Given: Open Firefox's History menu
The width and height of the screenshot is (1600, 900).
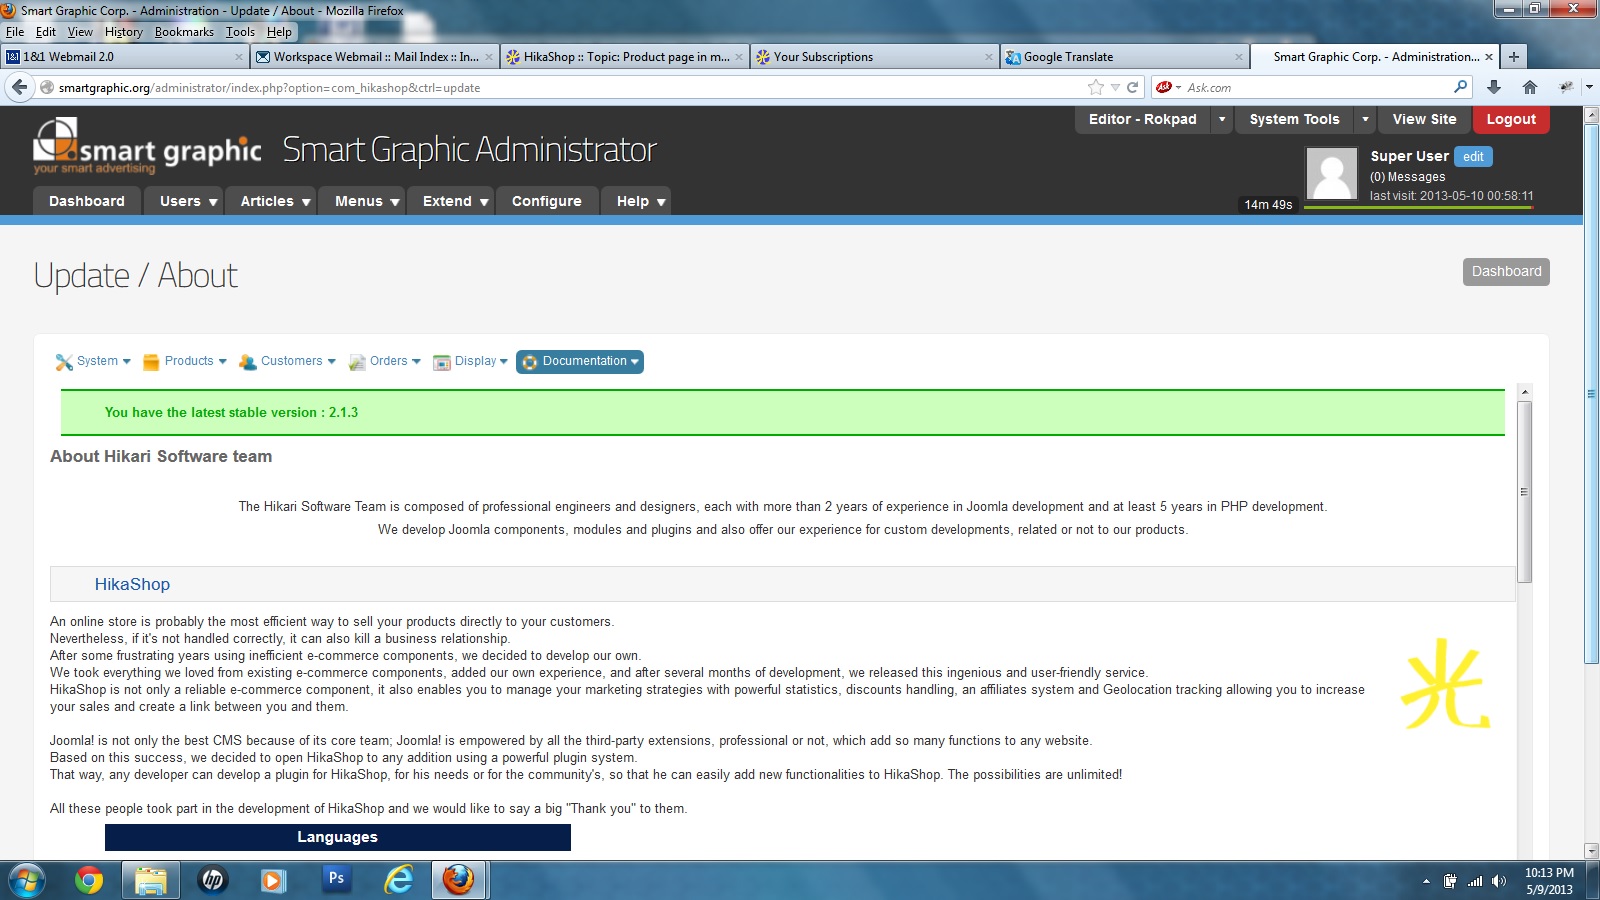Looking at the screenshot, I should click(124, 32).
